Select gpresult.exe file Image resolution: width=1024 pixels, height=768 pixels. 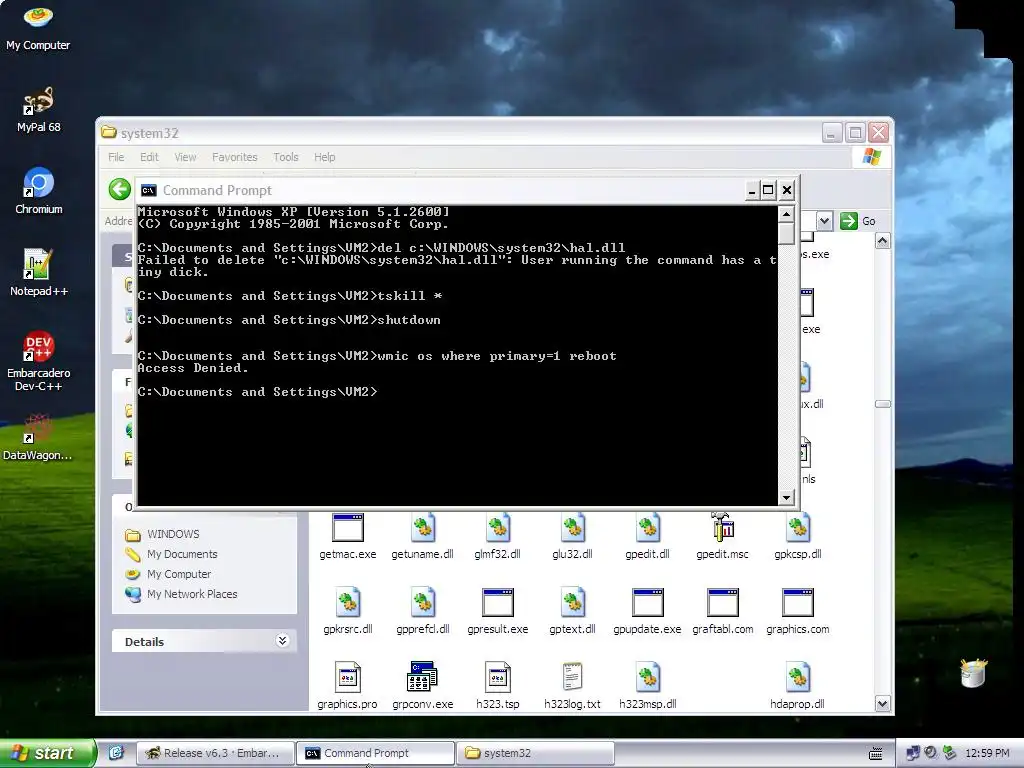click(498, 612)
